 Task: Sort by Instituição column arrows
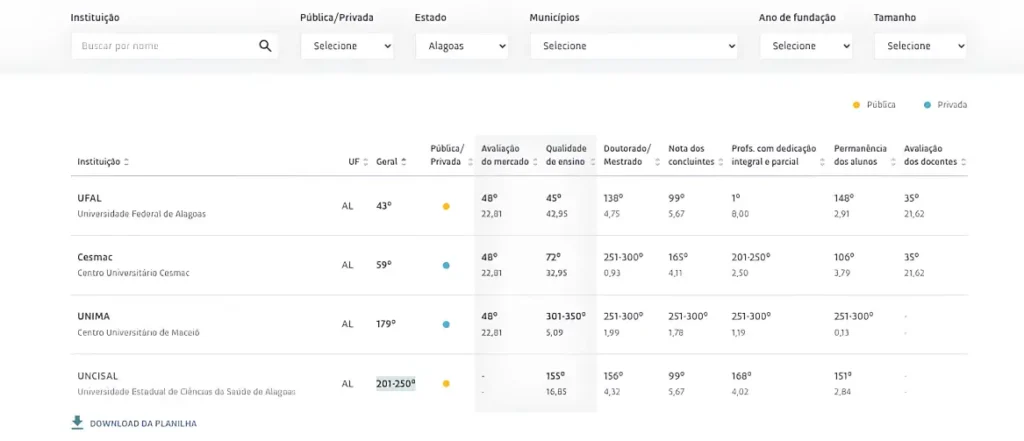pos(126,162)
